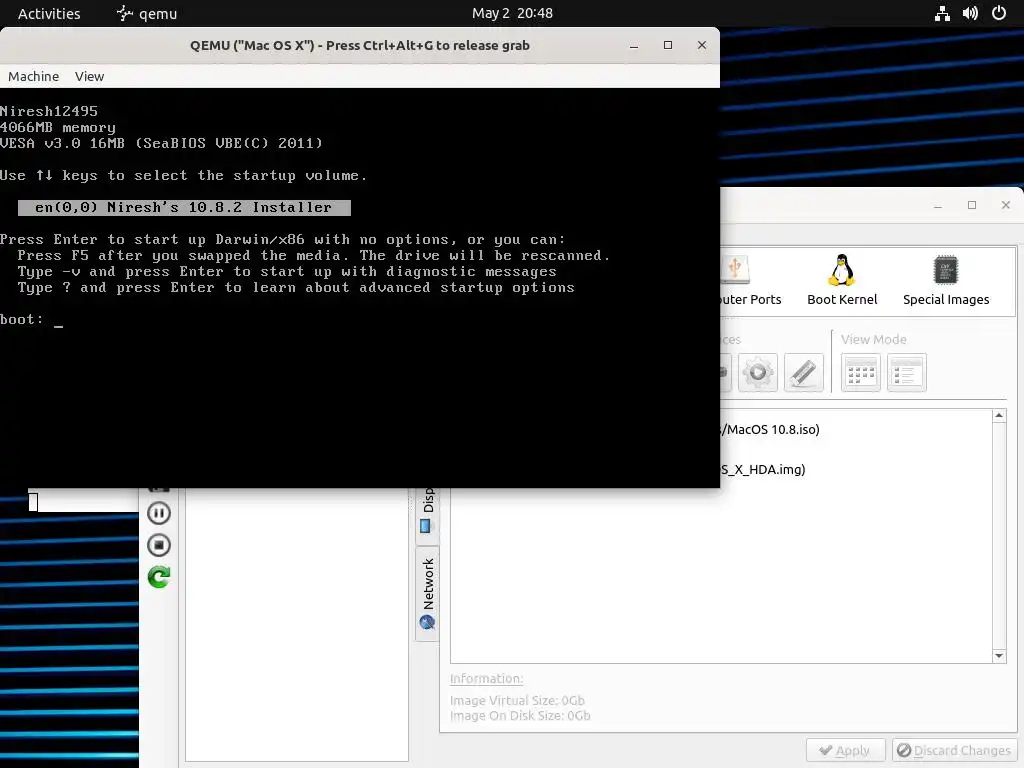1024x768 pixels.
Task: Open the View menu in QEMU window
Action: tap(89, 76)
